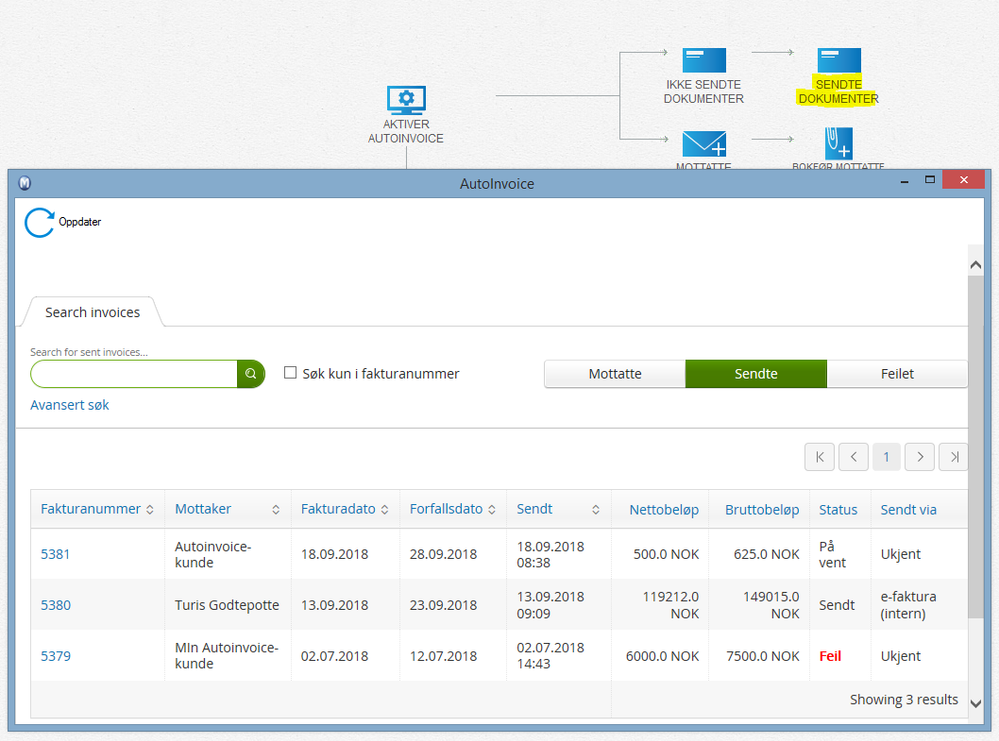Click scrollbar down arrow
The height and width of the screenshot is (741, 999).
point(975,703)
